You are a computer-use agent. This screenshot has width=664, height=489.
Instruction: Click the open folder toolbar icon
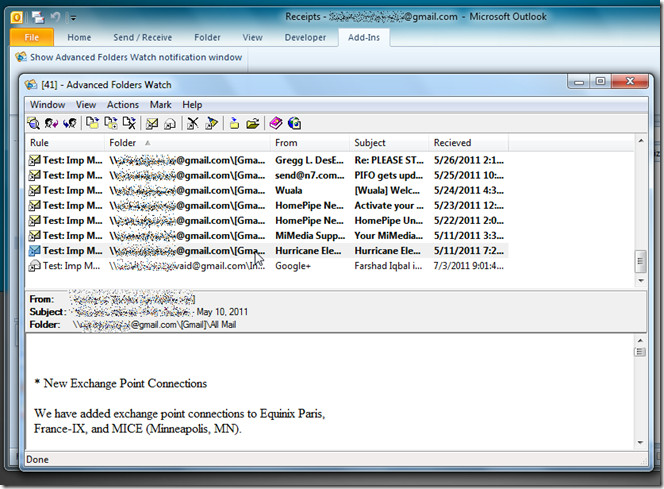[x=253, y=123]
